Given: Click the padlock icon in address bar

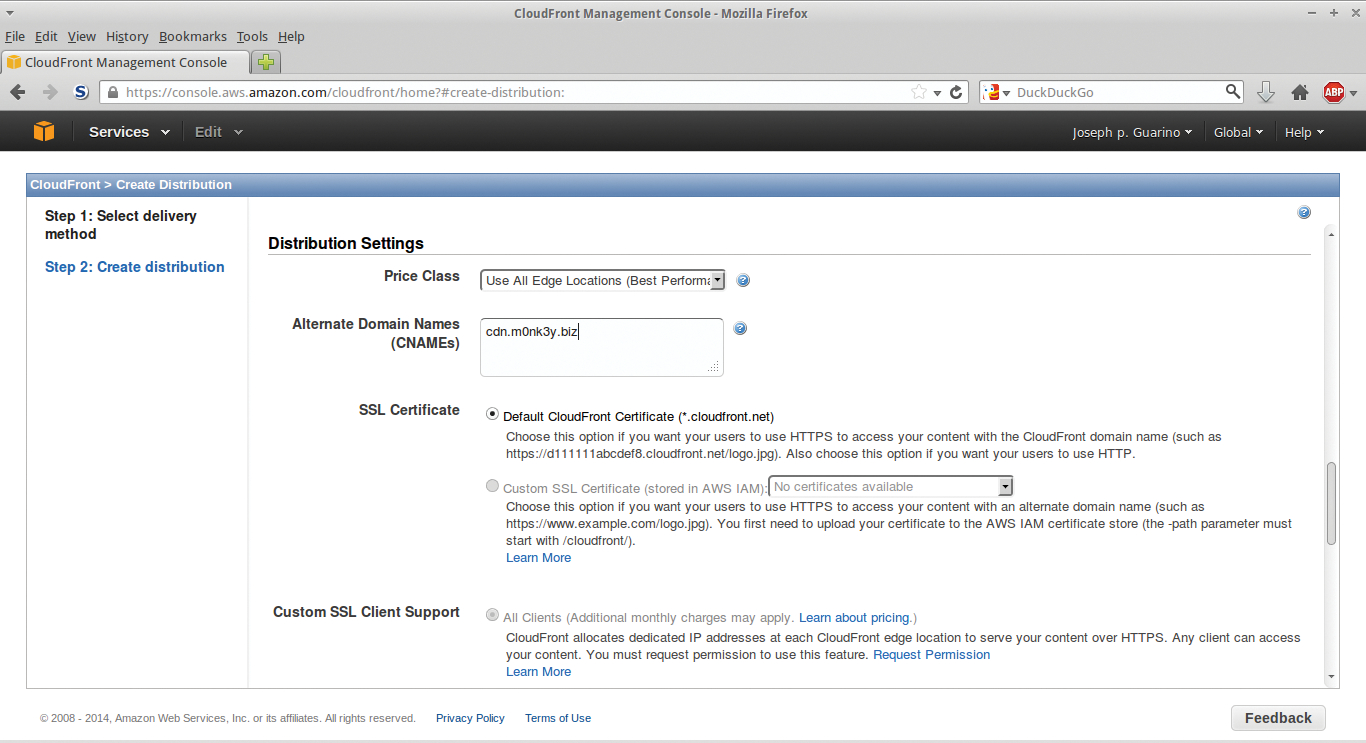Looking at the screenshot, I should (x=113, y=91).
